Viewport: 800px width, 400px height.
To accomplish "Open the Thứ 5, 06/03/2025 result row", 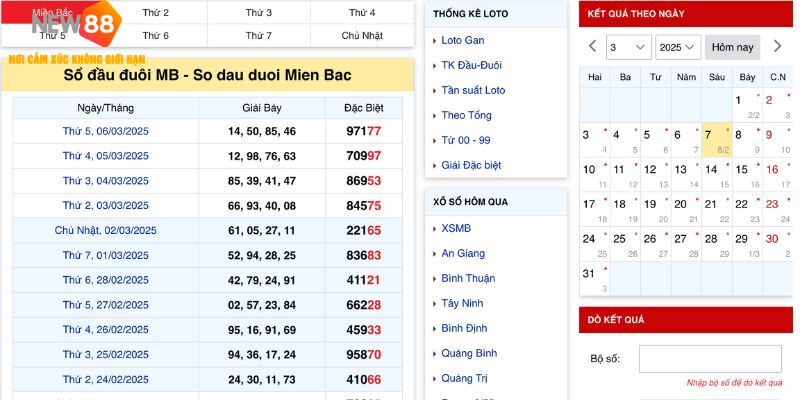I will click(105, 131).
